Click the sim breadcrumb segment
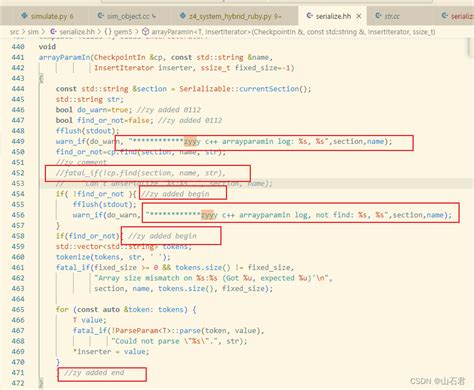 (x=33, y=32)
